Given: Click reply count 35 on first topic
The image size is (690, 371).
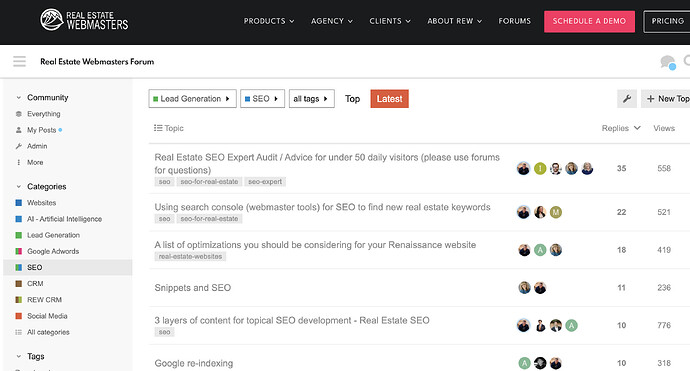Looking at the screenshot, I should [621, 169].
